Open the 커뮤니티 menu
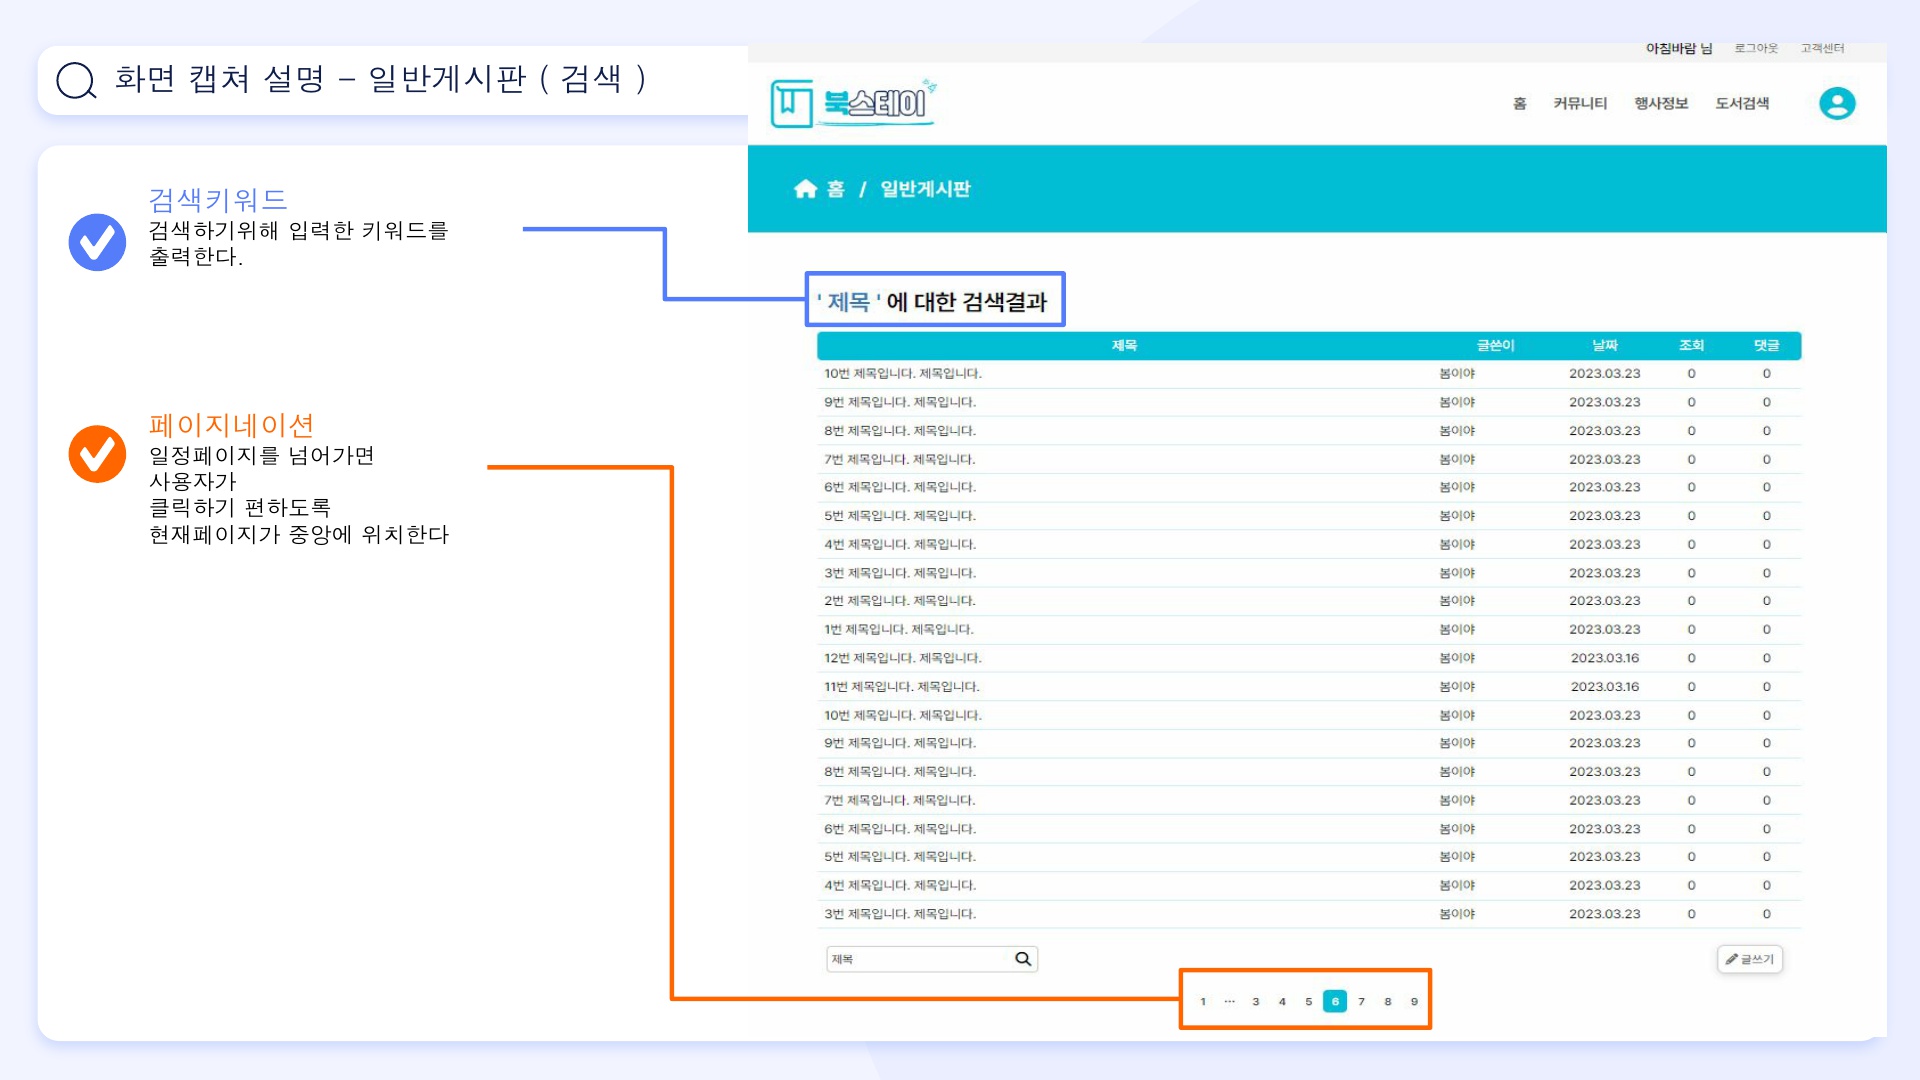Screen dimensions: 1920x1080 [x=1579, y=103]
